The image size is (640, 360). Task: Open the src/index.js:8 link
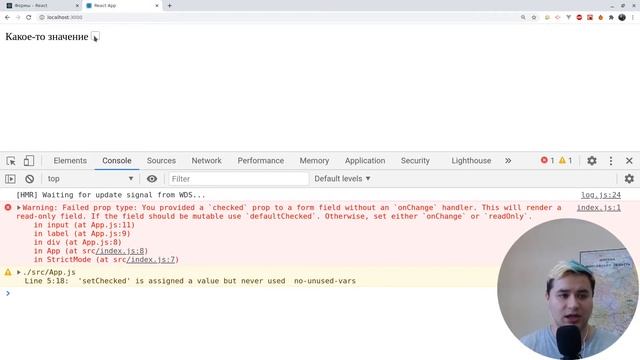pos(120,251)
